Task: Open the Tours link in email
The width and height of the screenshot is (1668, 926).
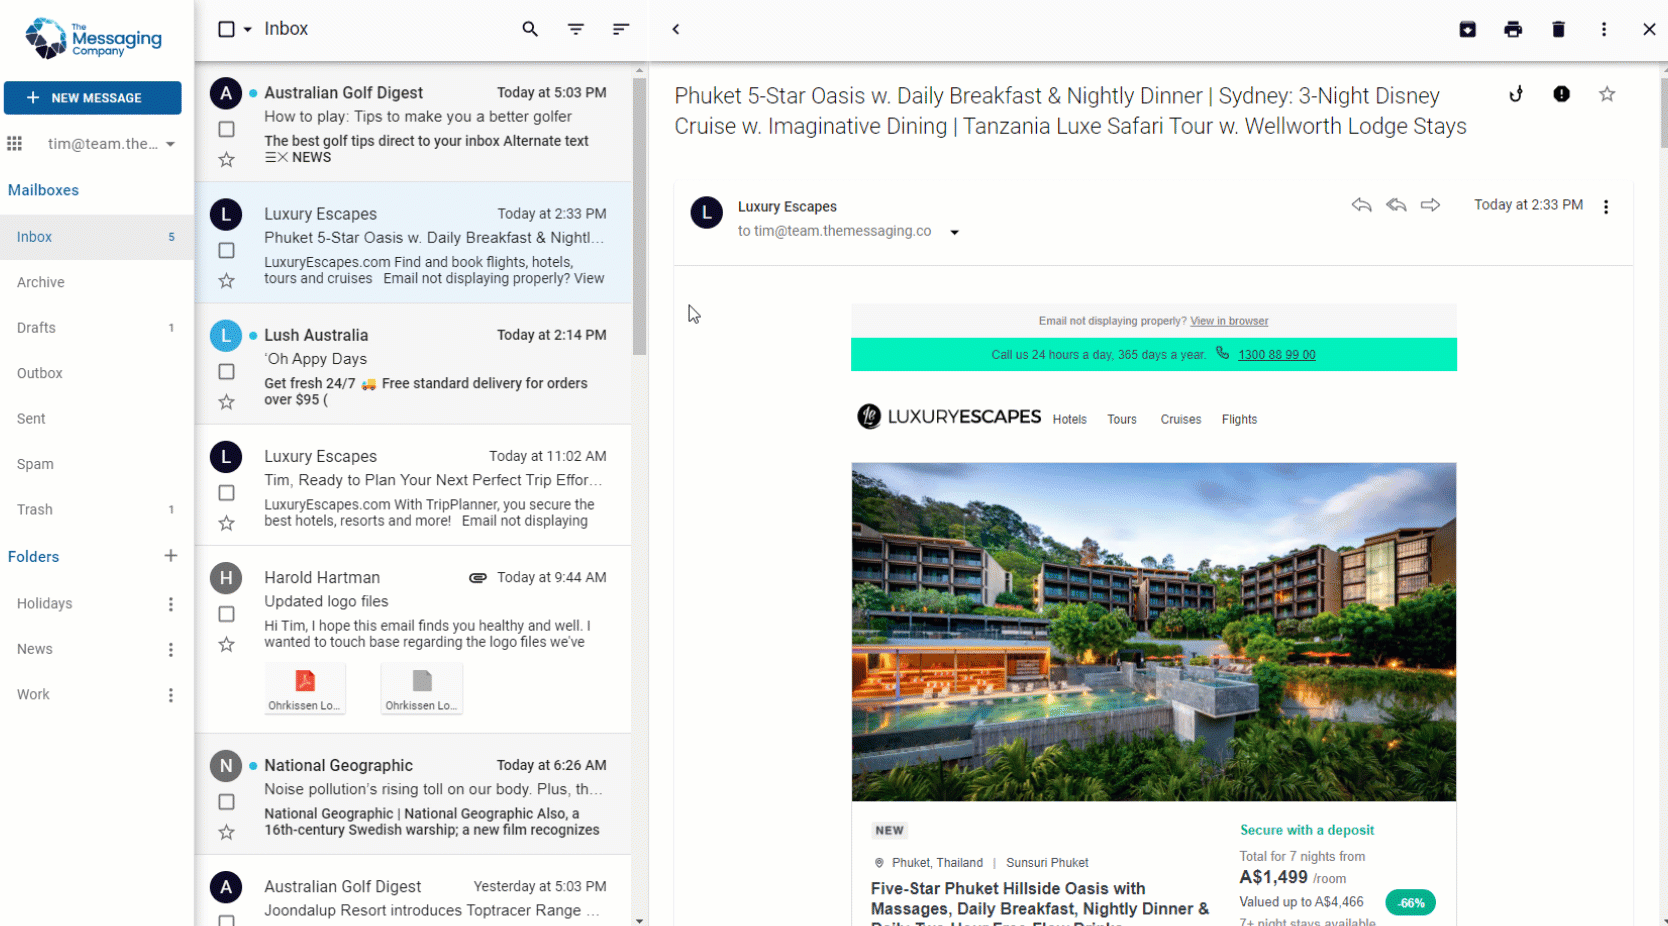Action: [x=1122, y=420]
